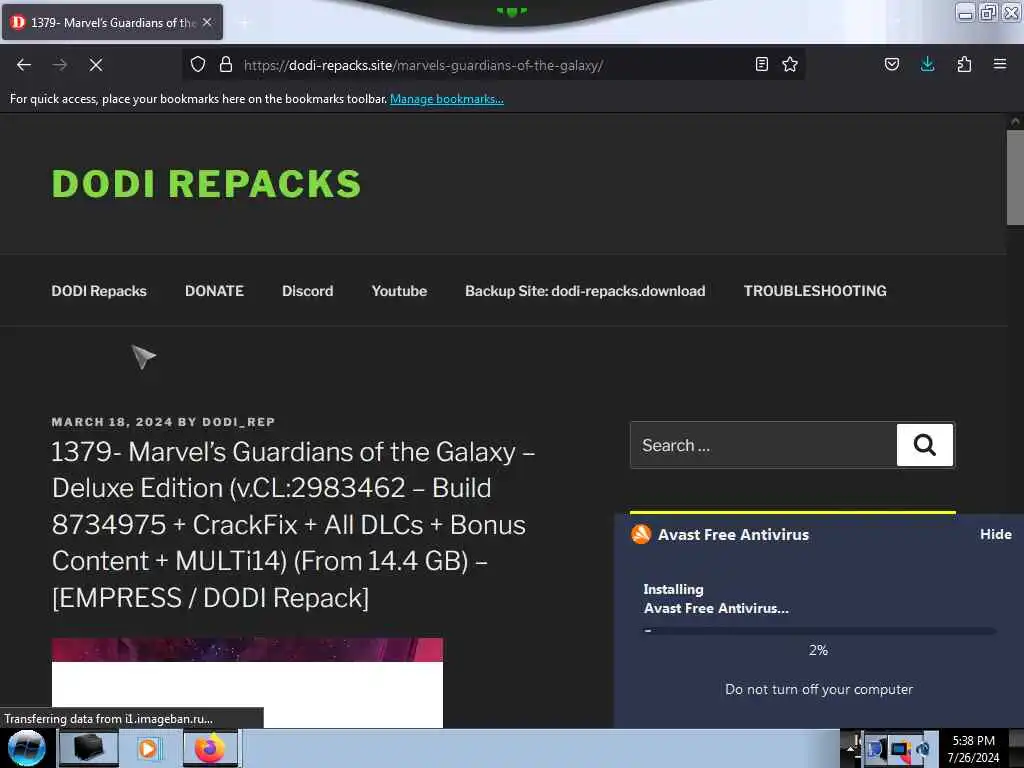Bookmark this page with the star icon

point(790,64)
